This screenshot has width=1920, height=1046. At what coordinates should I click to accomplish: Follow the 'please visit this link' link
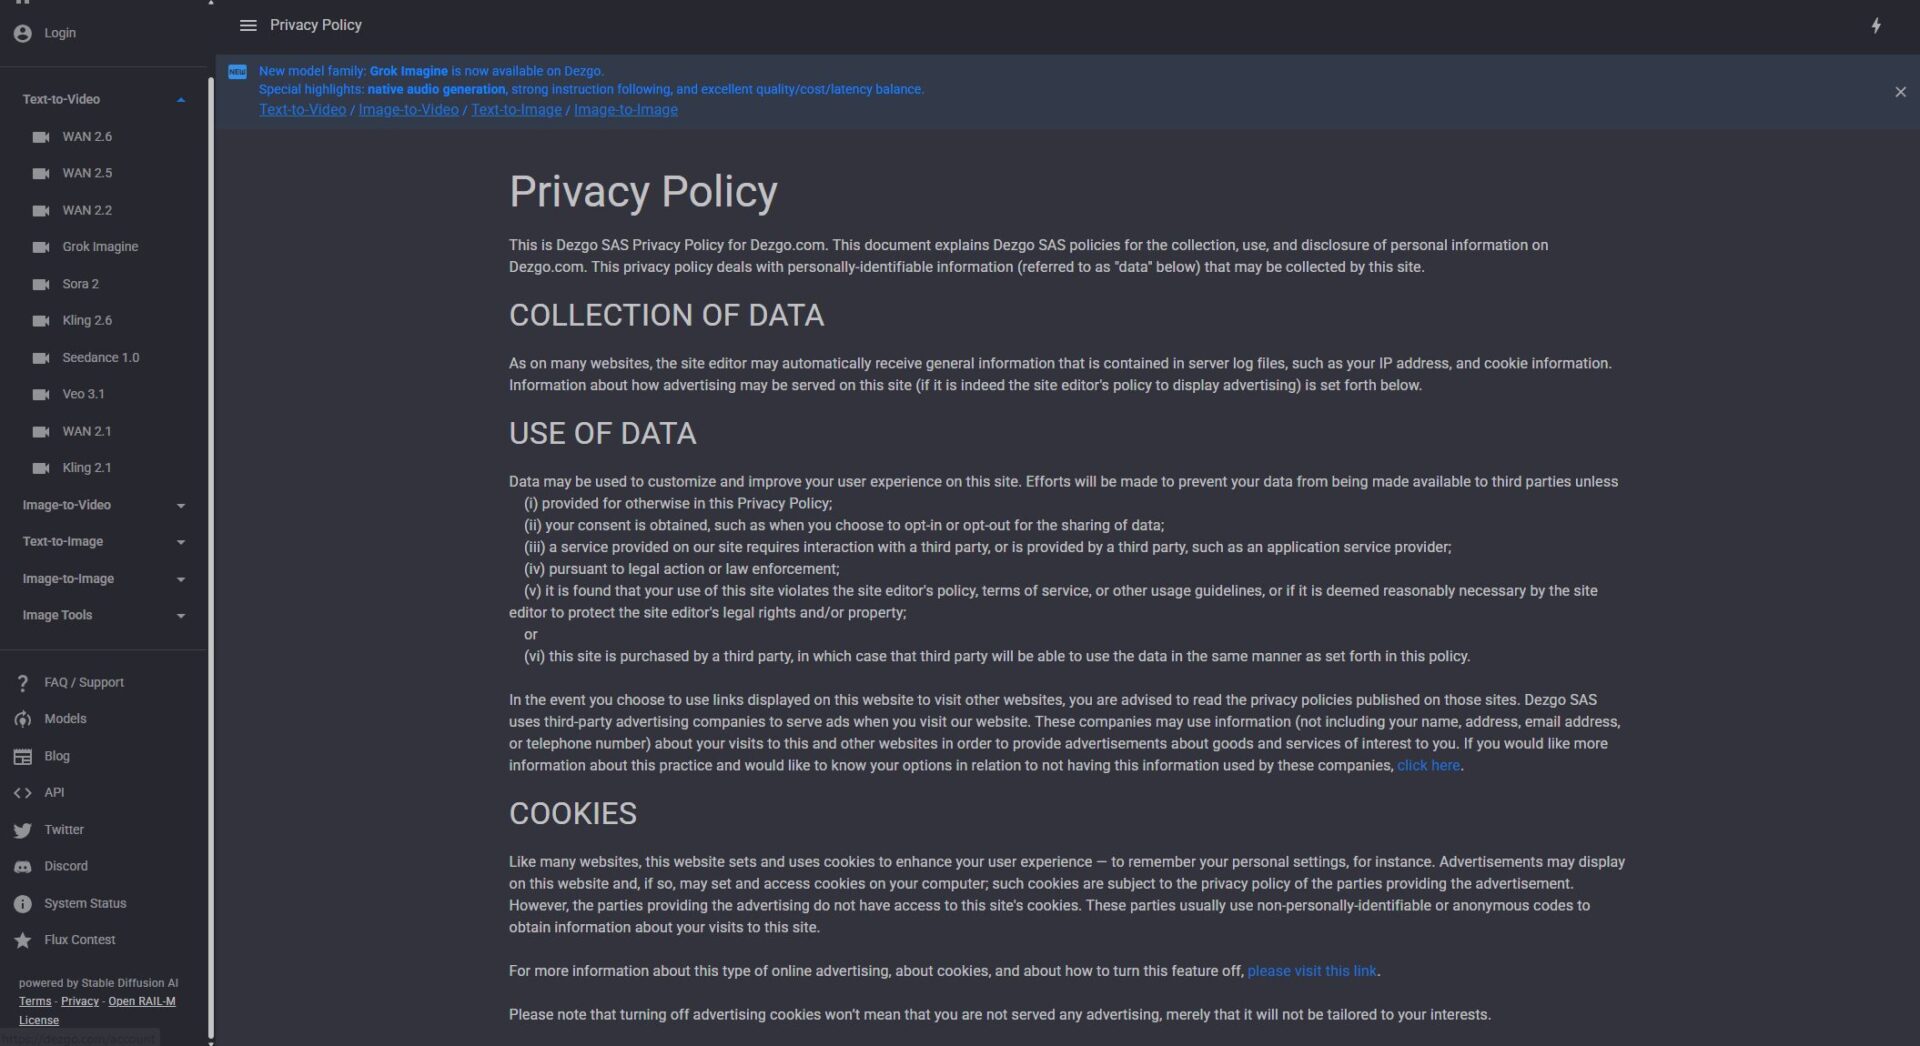(1311, 971)
